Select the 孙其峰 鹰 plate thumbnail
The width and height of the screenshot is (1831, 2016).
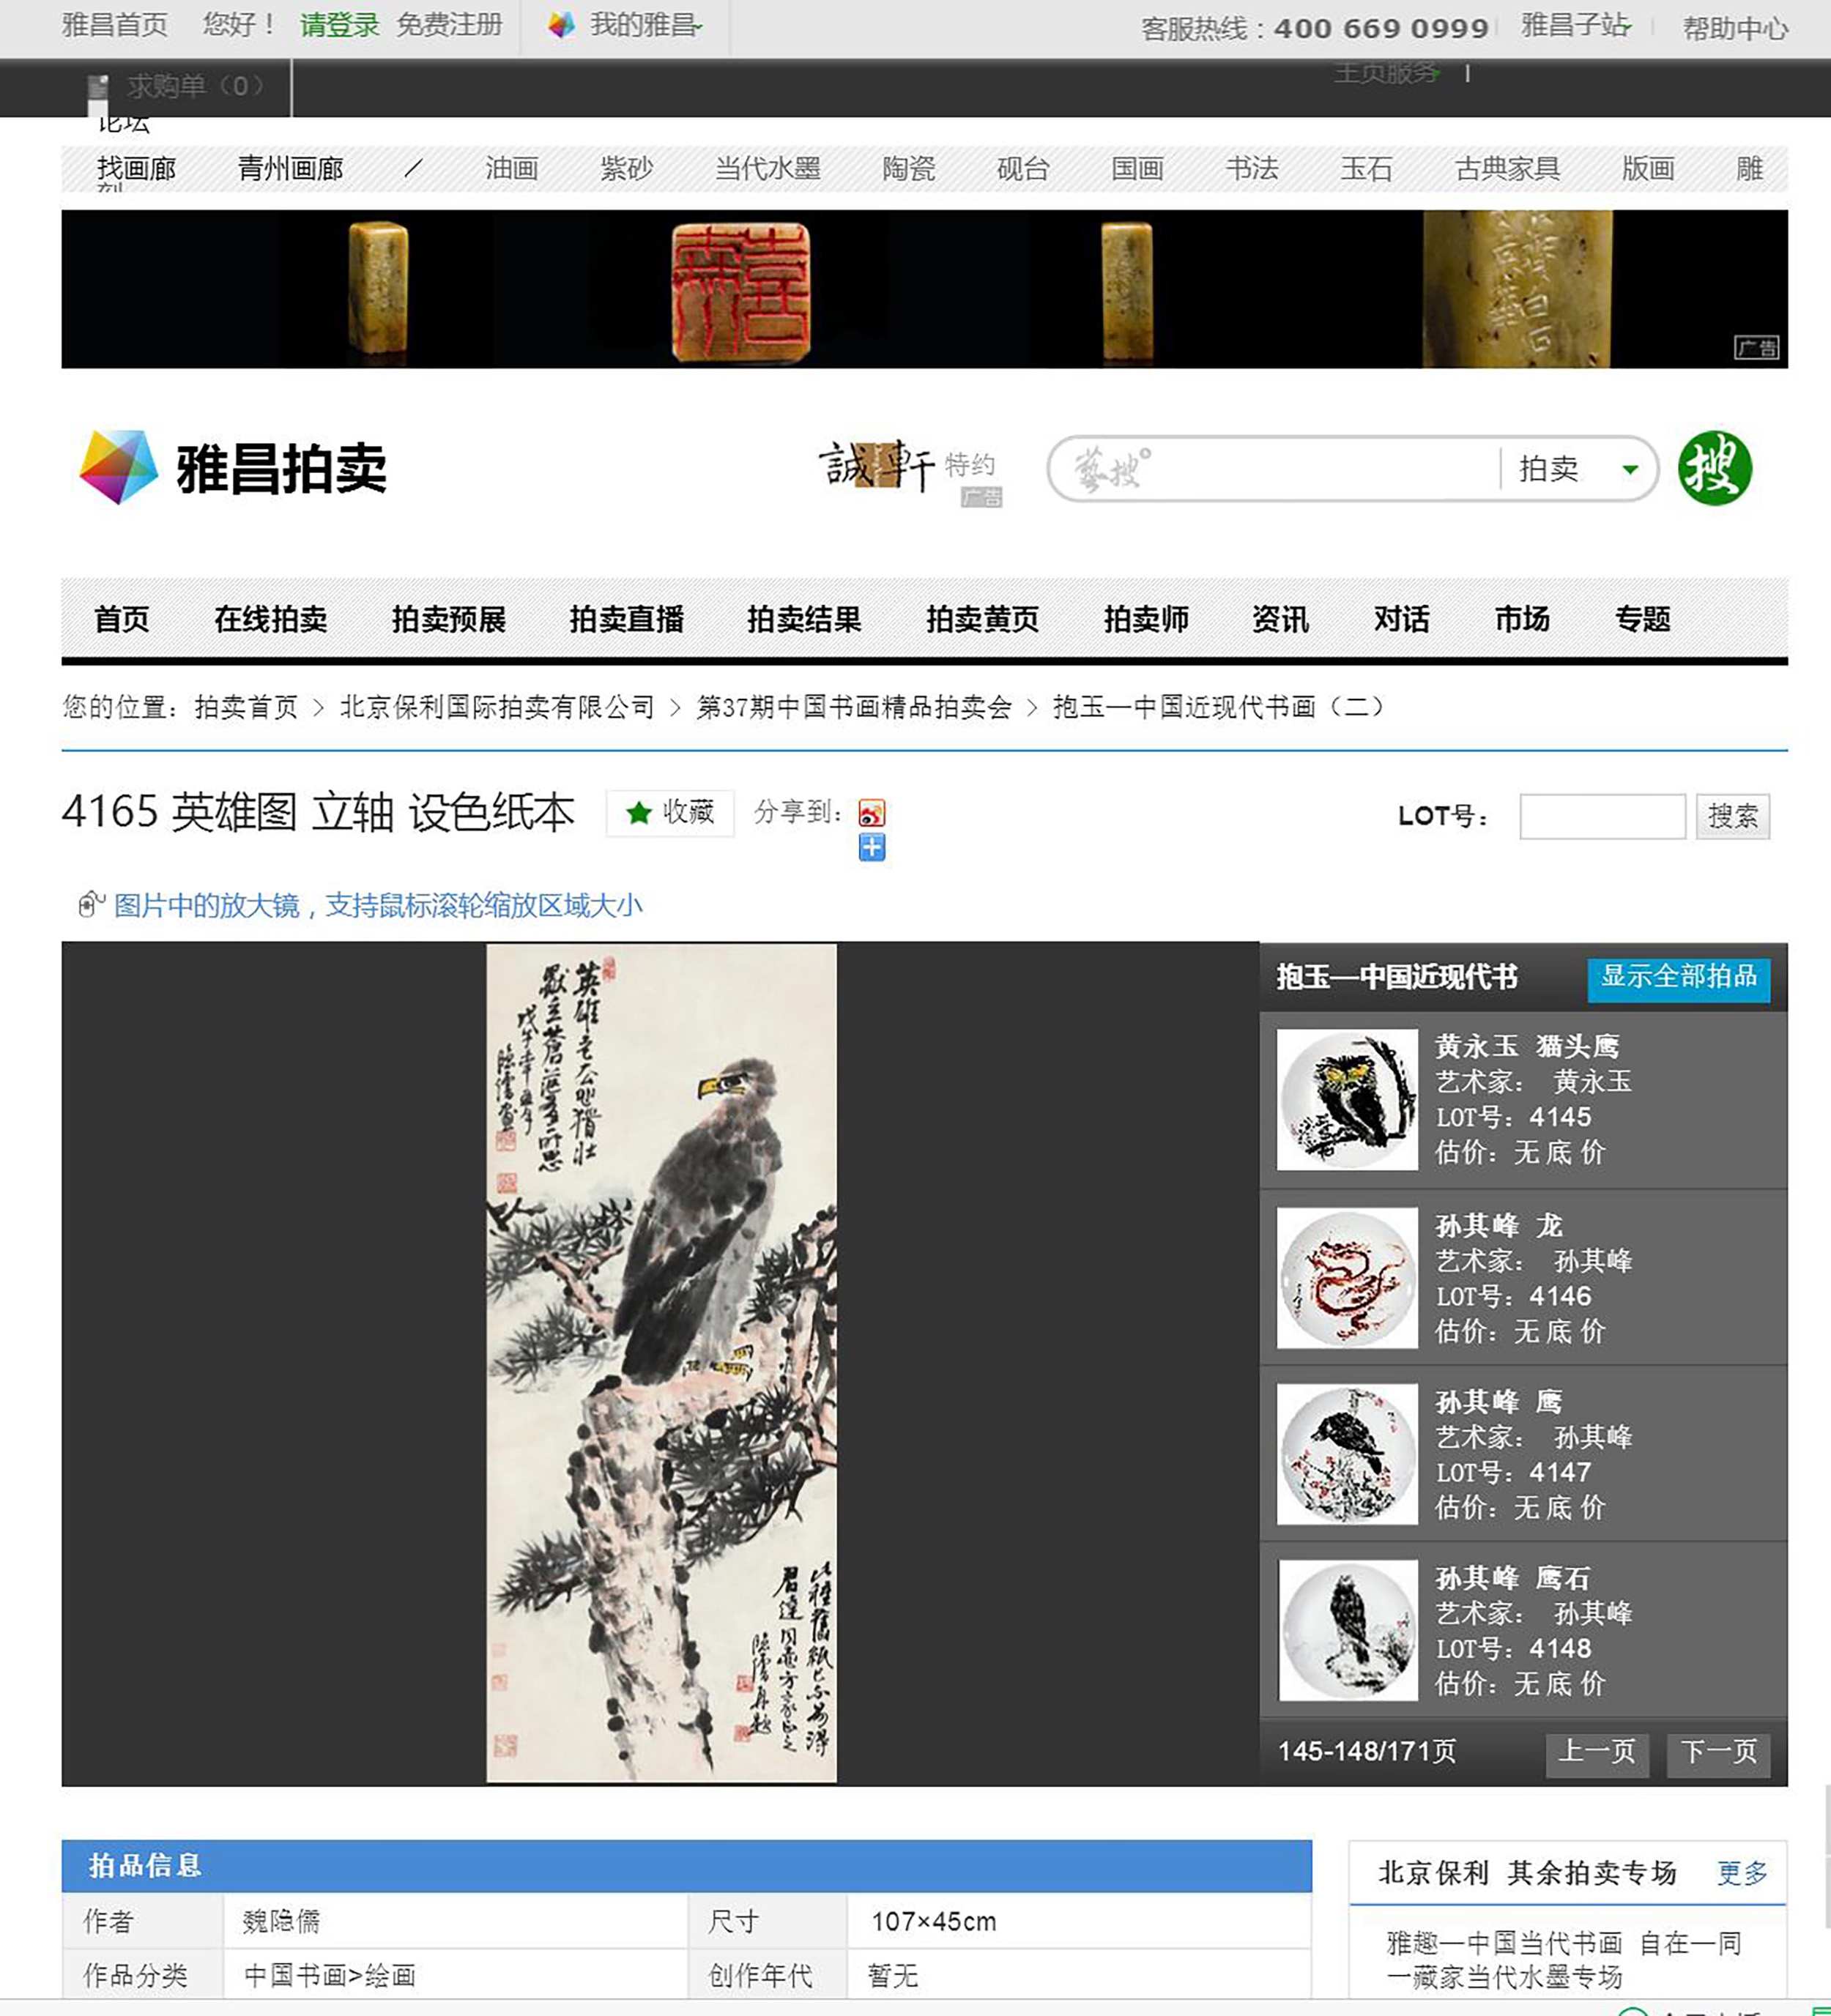click(1347, 1454)
